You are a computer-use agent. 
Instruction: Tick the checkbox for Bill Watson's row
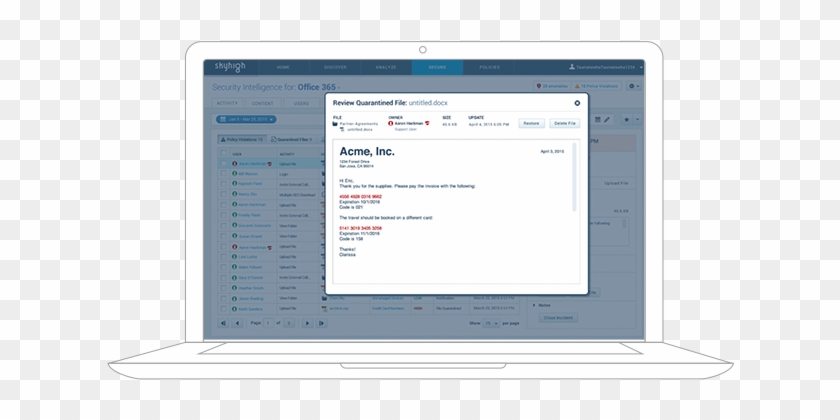[x=224, y=173]
